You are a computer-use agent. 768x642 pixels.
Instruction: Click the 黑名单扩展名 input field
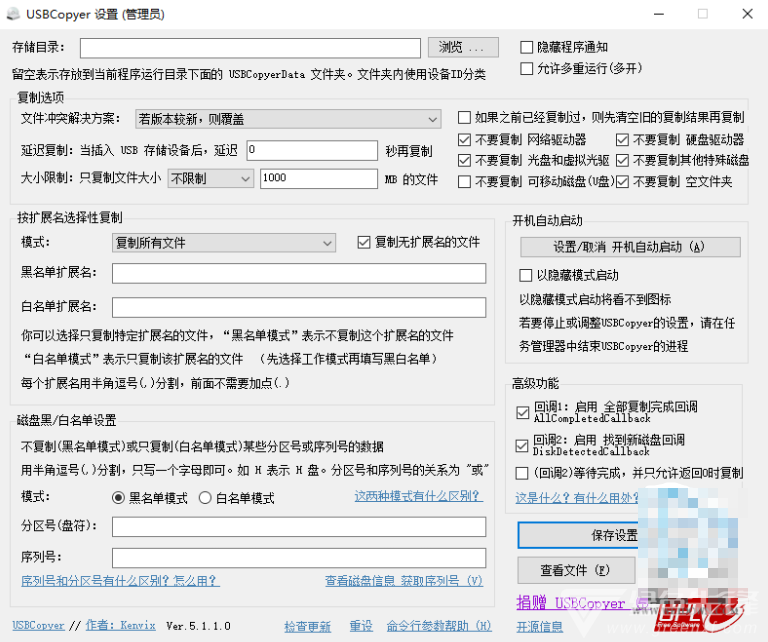click(299, 273)
